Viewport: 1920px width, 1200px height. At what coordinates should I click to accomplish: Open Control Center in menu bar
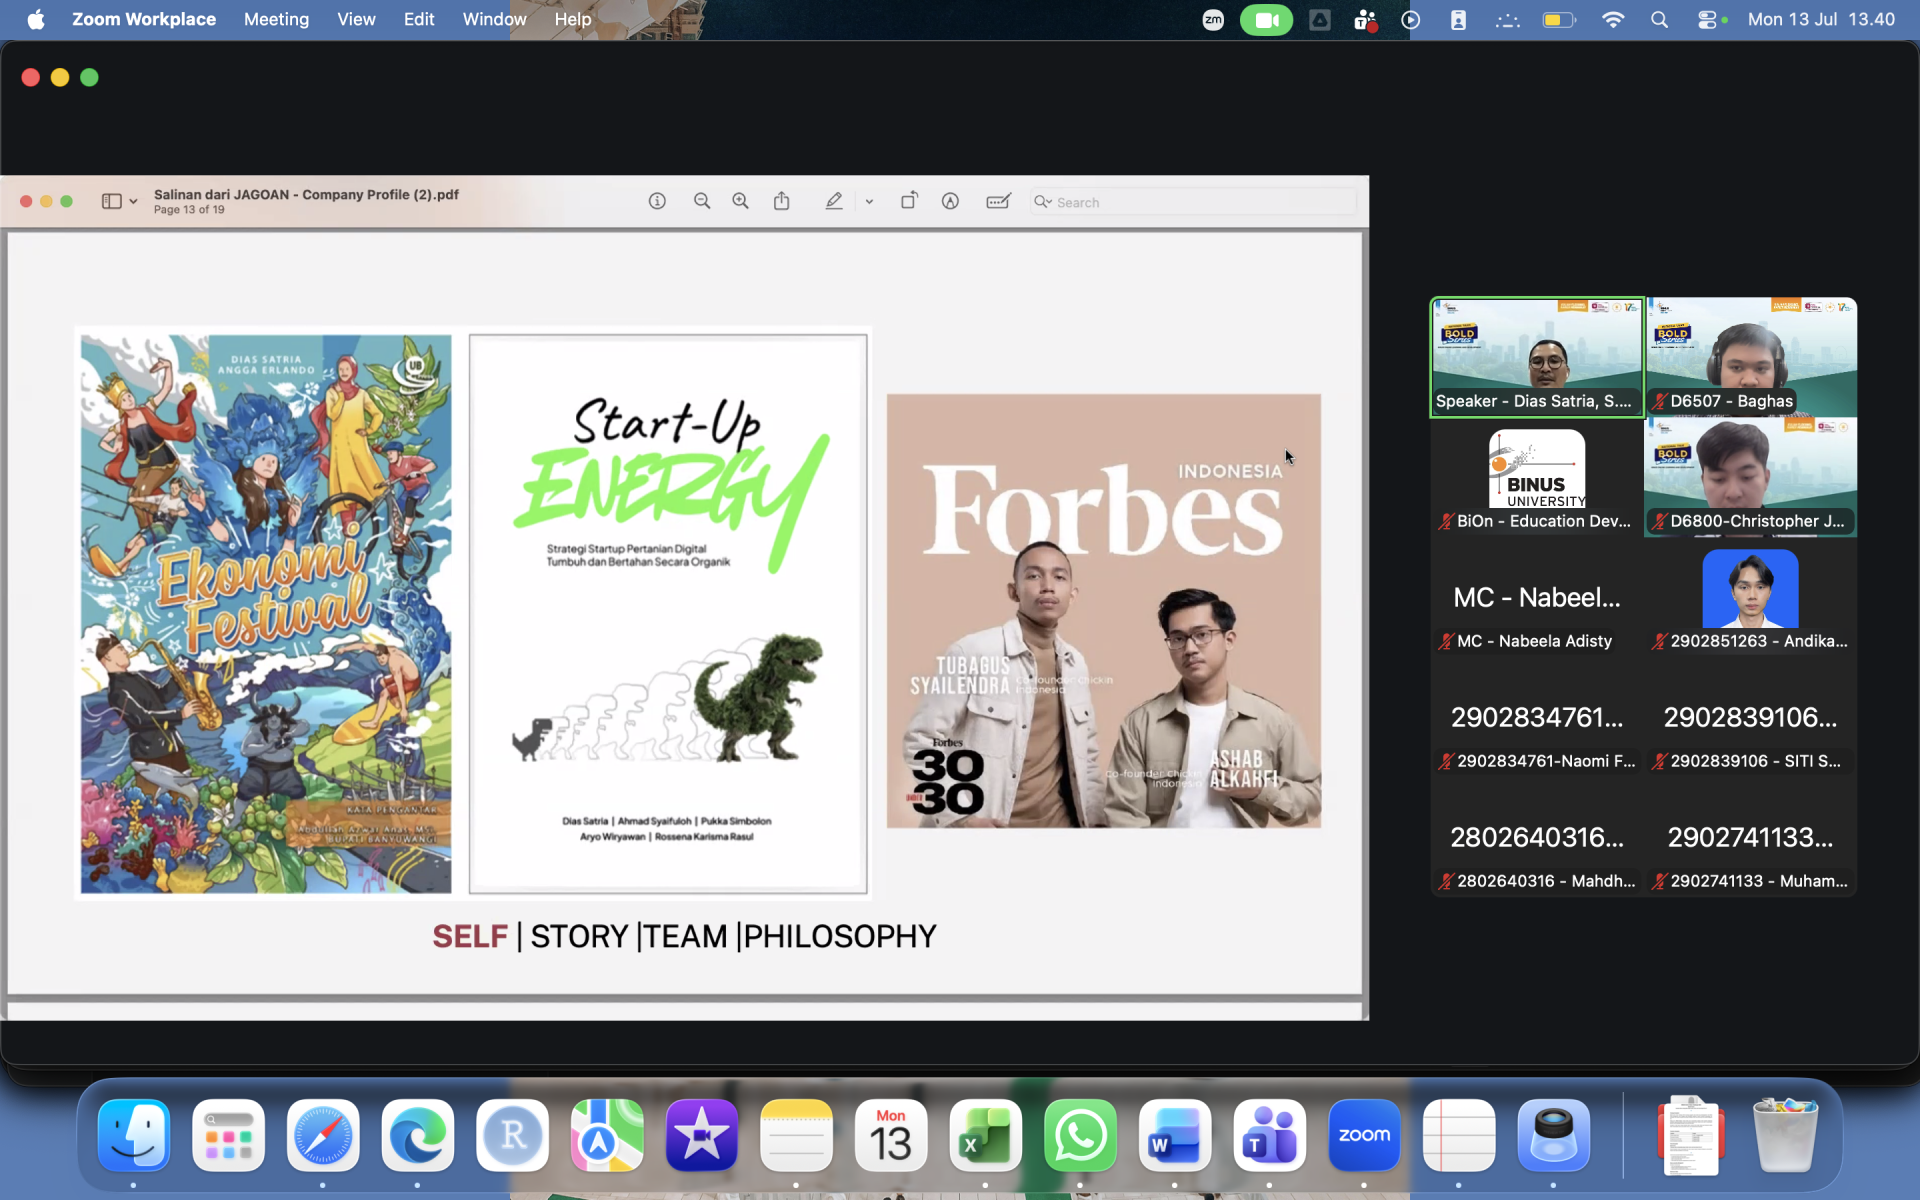coord(1707,20)
